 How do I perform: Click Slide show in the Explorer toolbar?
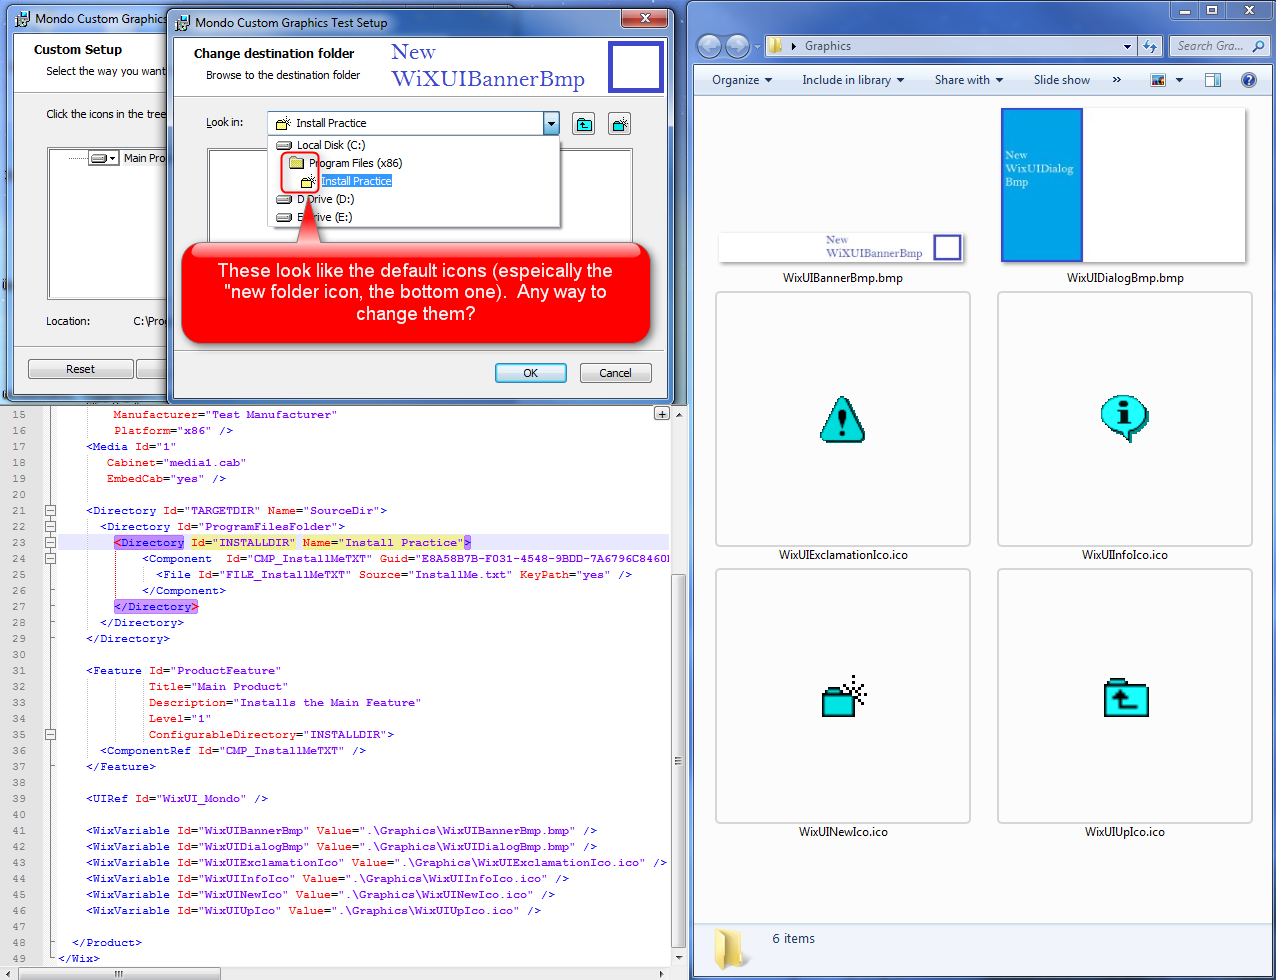click(1061, 80)
